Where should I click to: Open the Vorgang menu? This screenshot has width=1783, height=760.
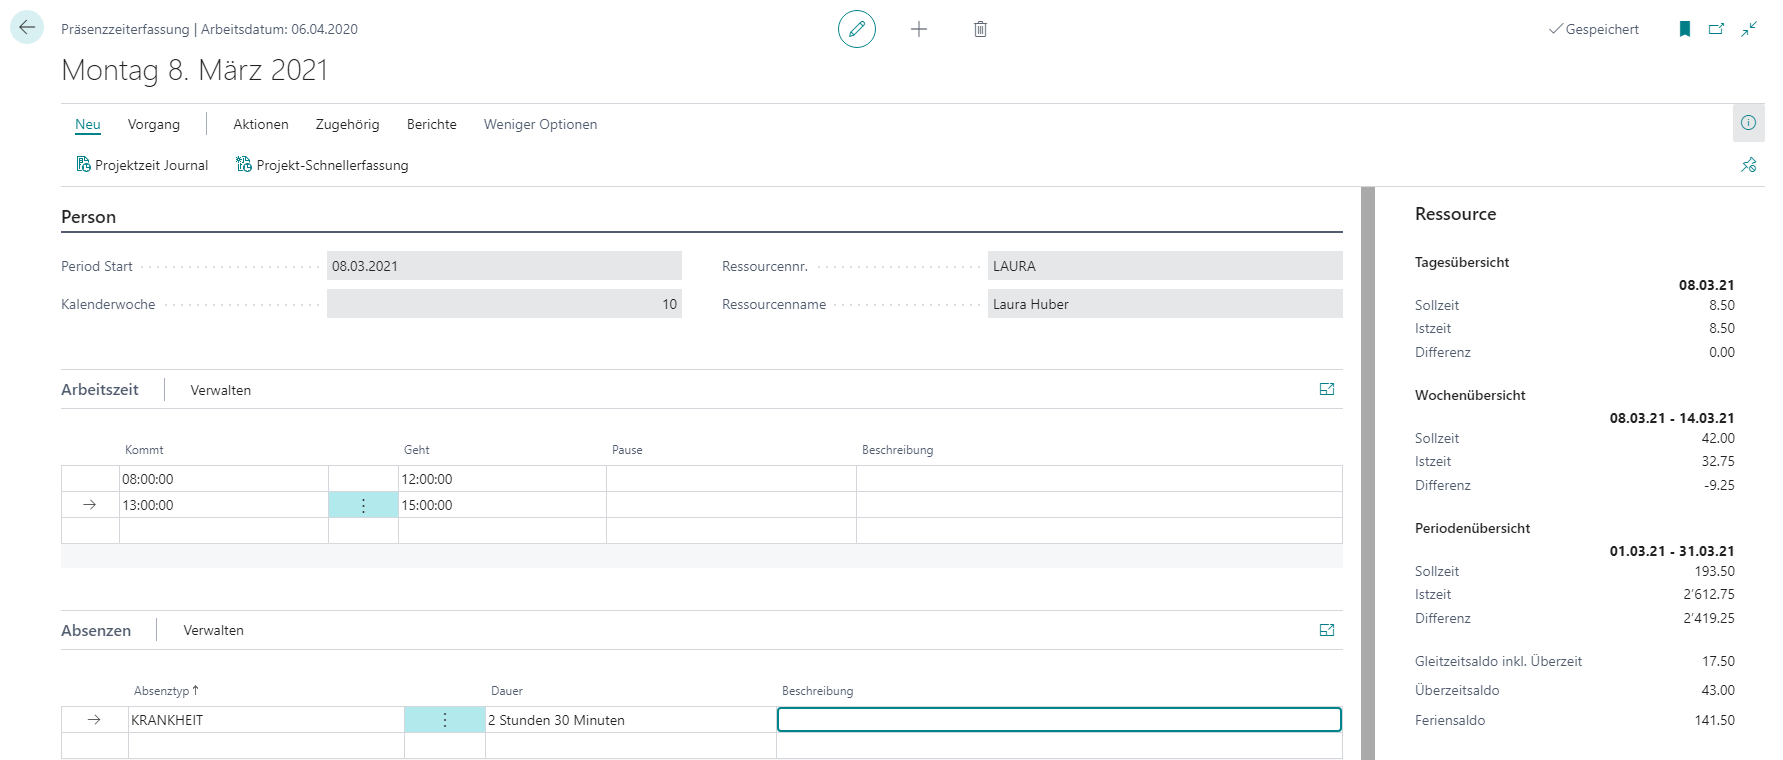coord(154,124)
